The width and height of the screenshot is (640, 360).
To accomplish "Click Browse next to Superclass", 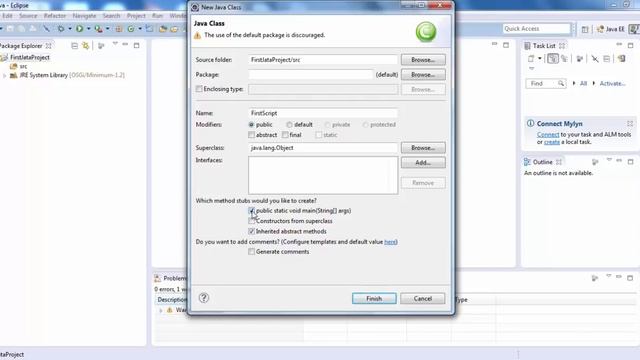I will pyautogui.click(x=423, y=148).
